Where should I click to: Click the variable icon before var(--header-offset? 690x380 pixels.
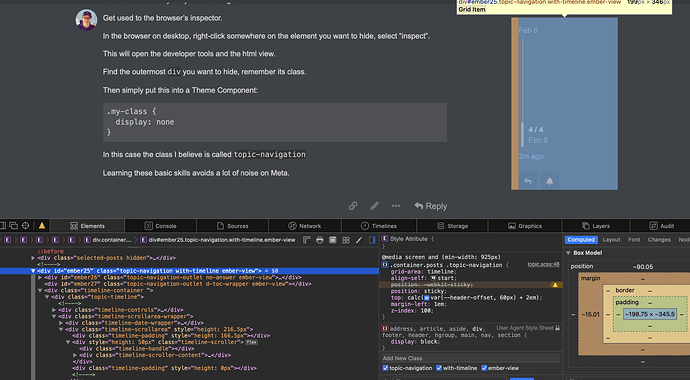426,298
